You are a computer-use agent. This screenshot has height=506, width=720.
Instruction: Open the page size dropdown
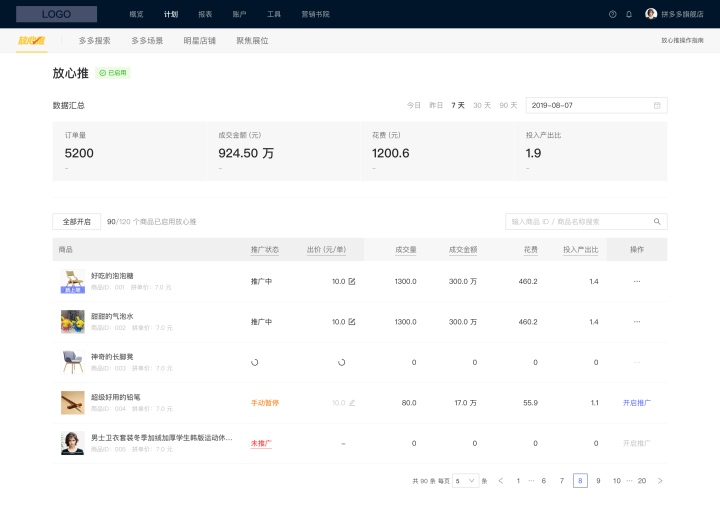[465, 481]
